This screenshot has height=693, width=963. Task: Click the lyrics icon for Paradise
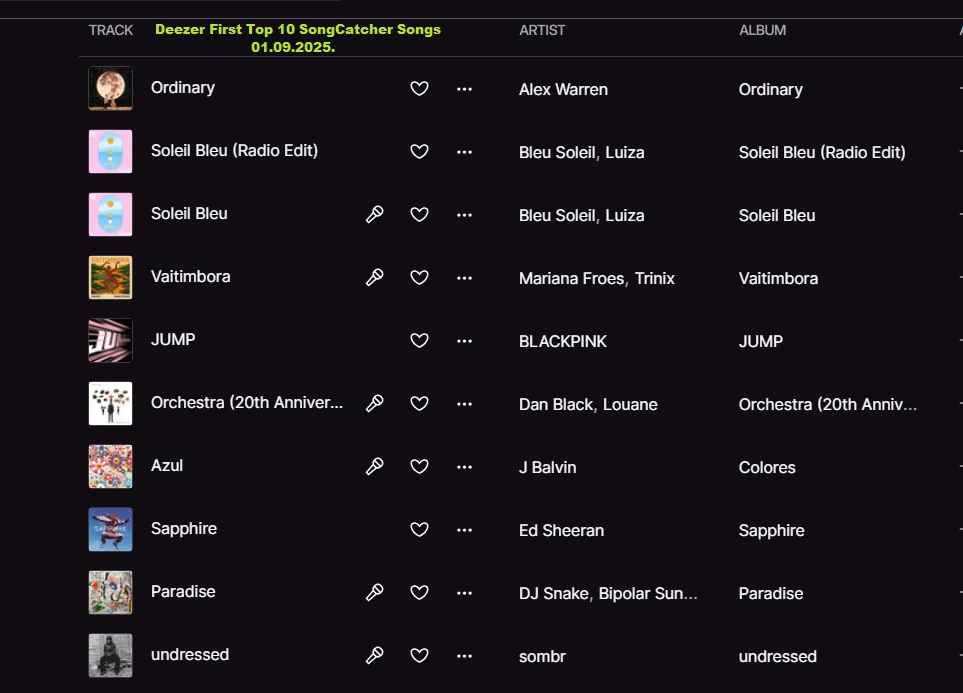[x=375, y=592]
